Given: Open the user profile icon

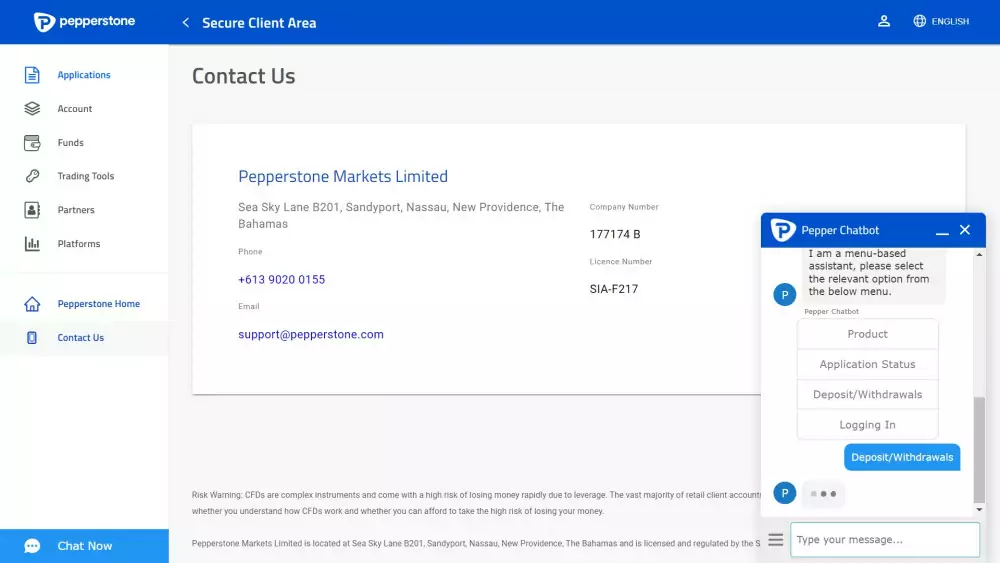Looking at the screenshot, I should pos(883,21).
